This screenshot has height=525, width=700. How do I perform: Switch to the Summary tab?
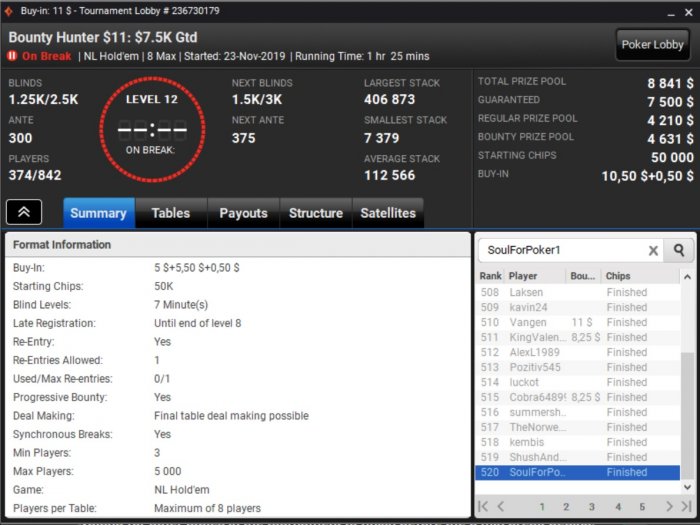click(99, 213)
